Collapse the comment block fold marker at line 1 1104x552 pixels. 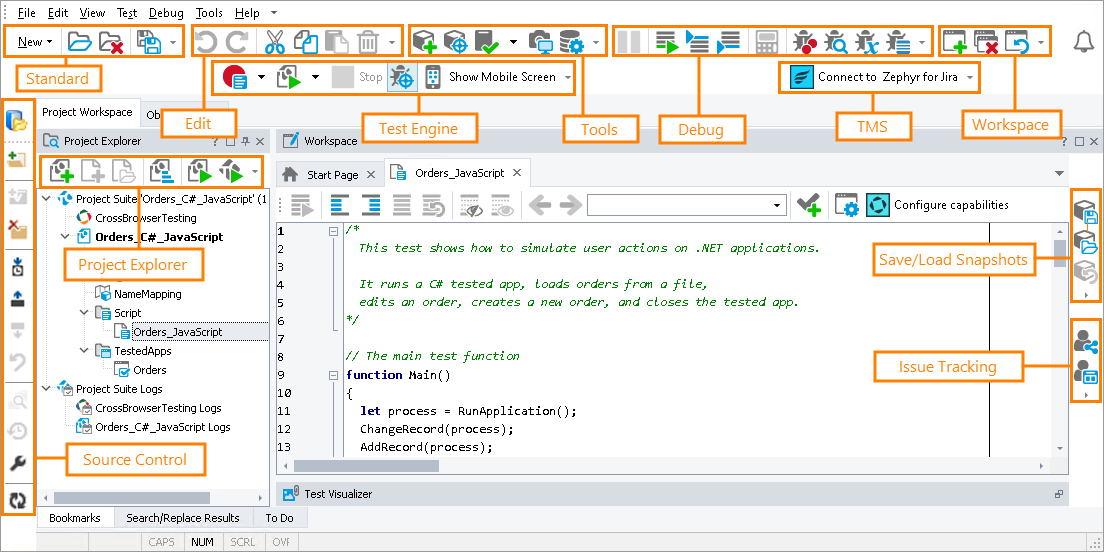[333, 230]
